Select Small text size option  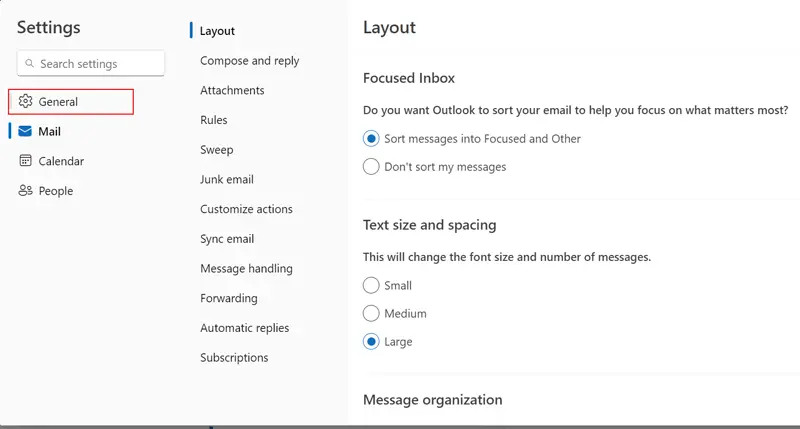click(371, 285)
